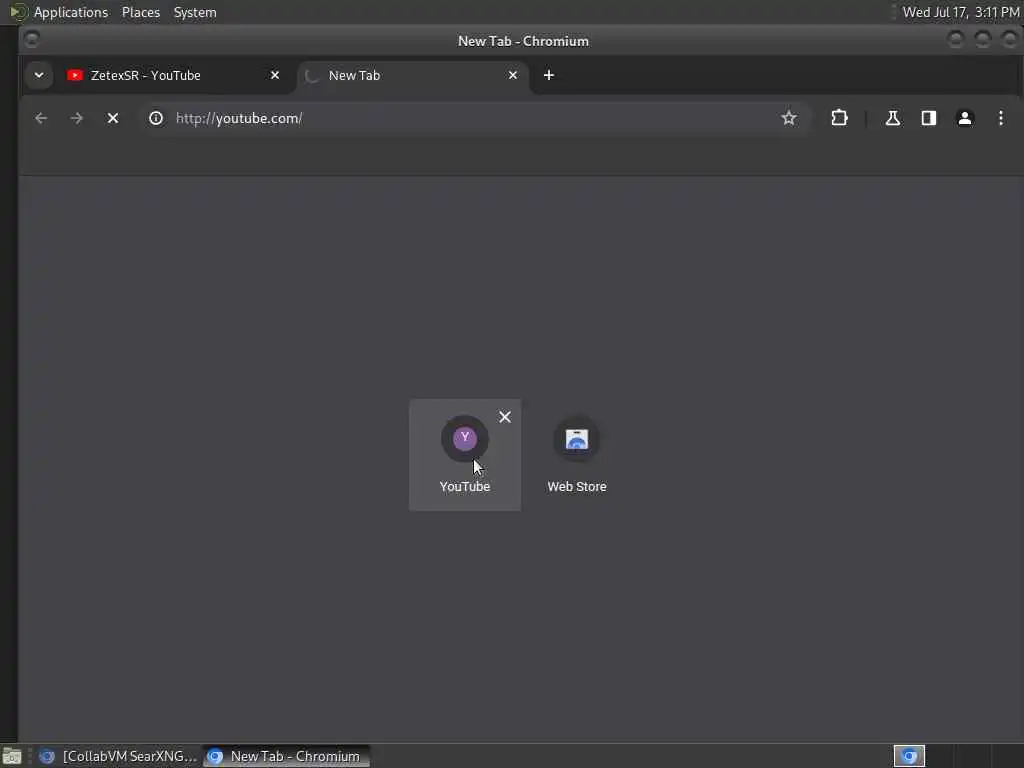Click the YouTube favicon on the first tab
This screenshot has width=1024, height=768.
[x=74, y=75]
